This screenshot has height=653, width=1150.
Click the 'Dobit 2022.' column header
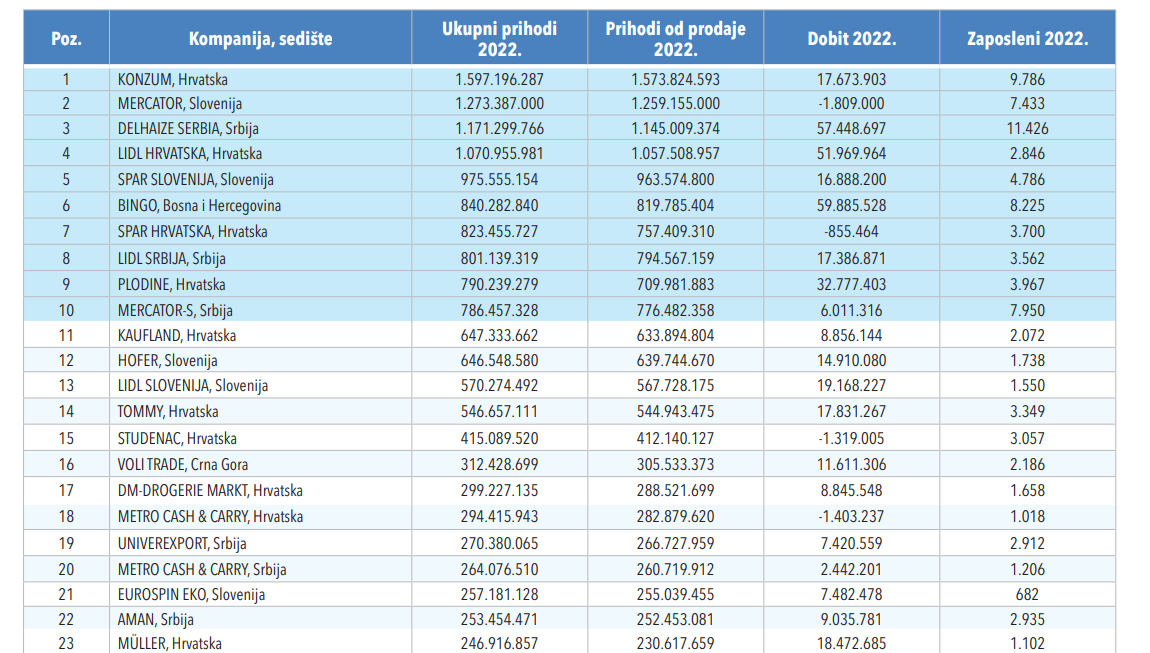click(851, 39)
